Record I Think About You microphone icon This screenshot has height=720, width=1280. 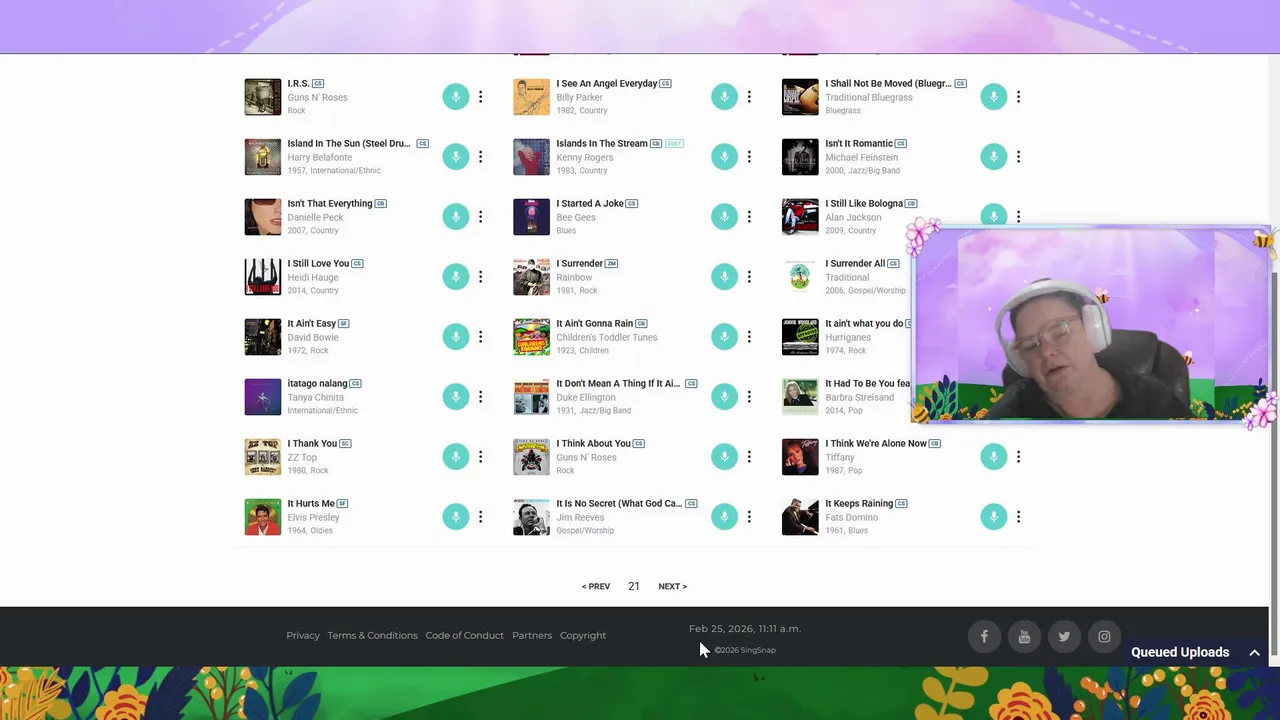[x=724, y=456]
